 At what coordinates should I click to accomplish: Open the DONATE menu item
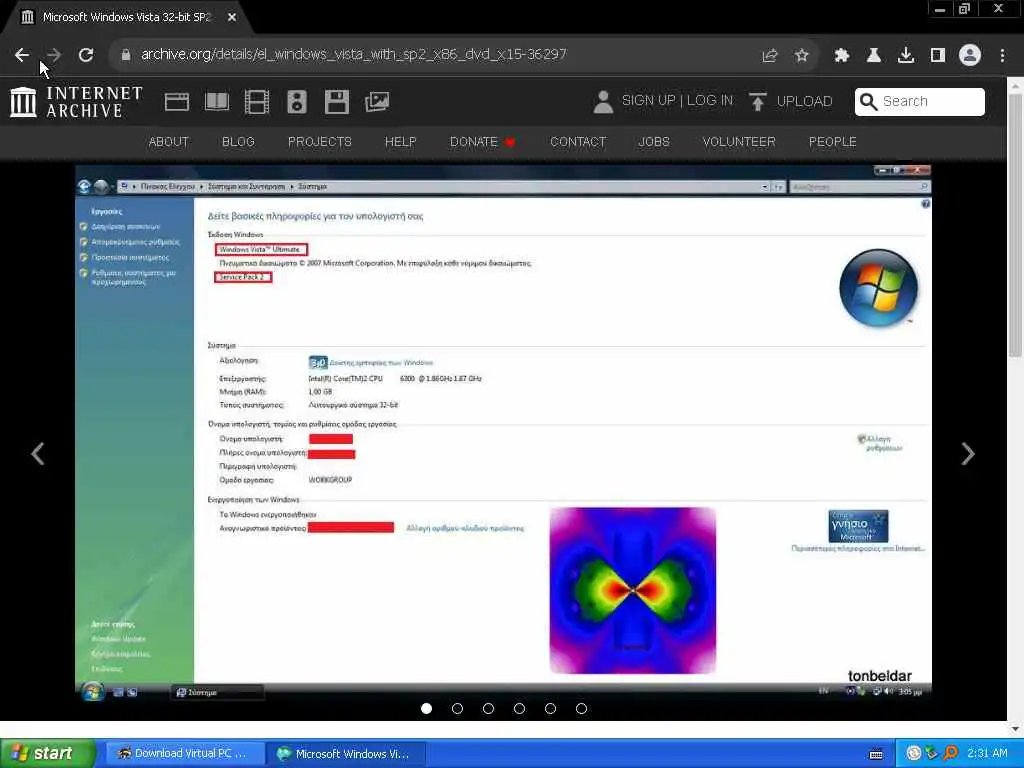pos(483,142)
